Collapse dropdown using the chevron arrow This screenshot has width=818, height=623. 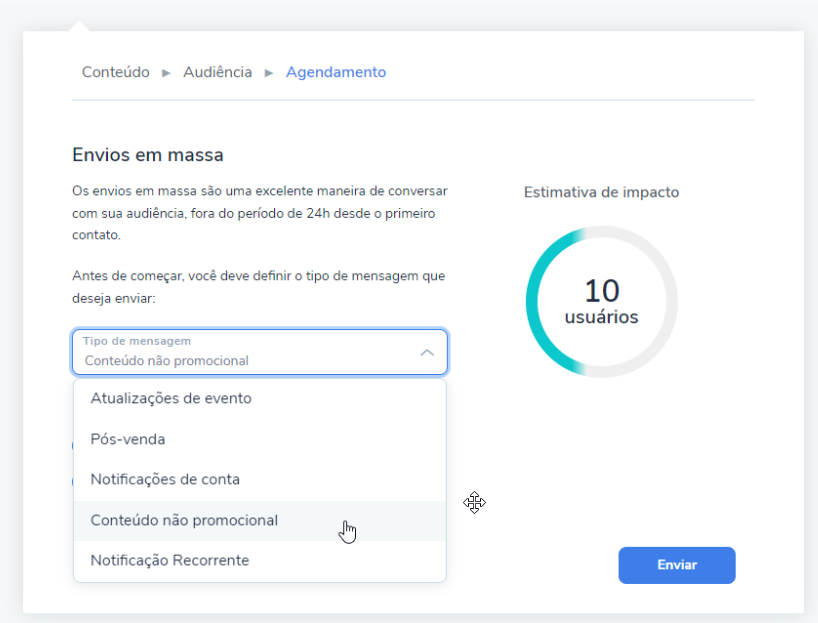coord(427,353)
